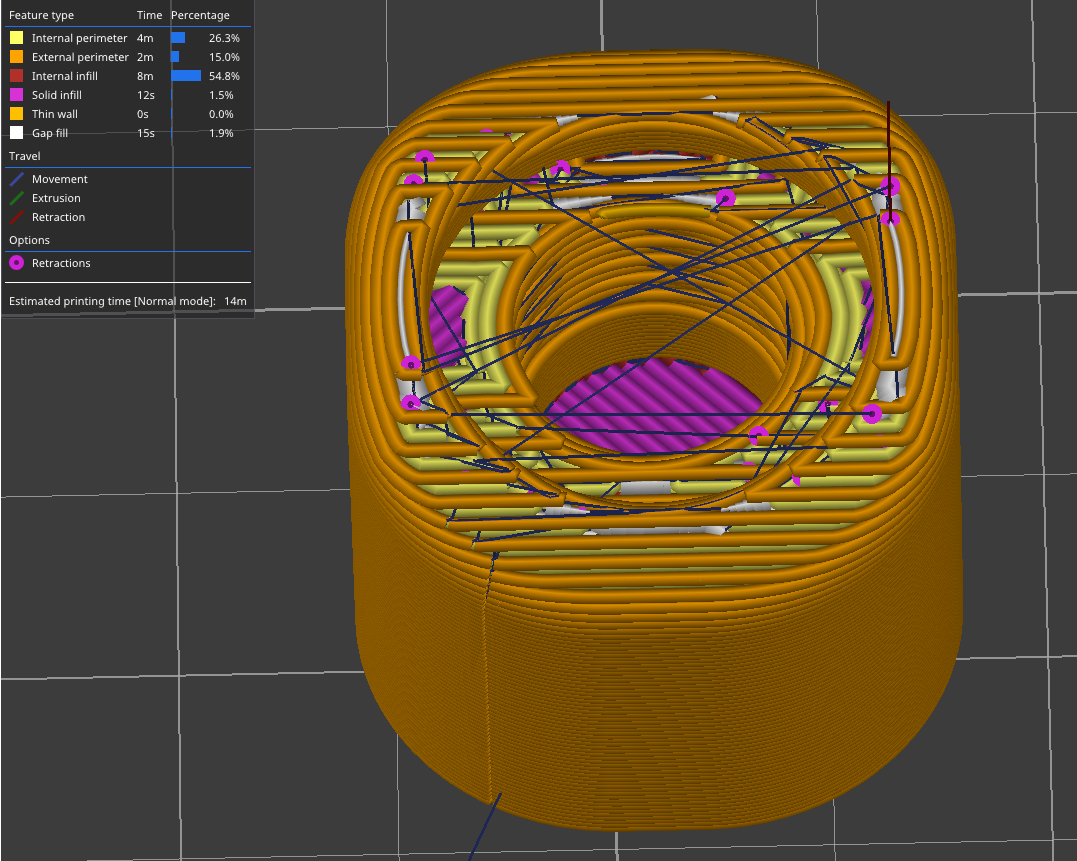This screenshot has width=1077, height=861.
Task: Toggle Internal infill red color swatch
Action: pos(16,76)
